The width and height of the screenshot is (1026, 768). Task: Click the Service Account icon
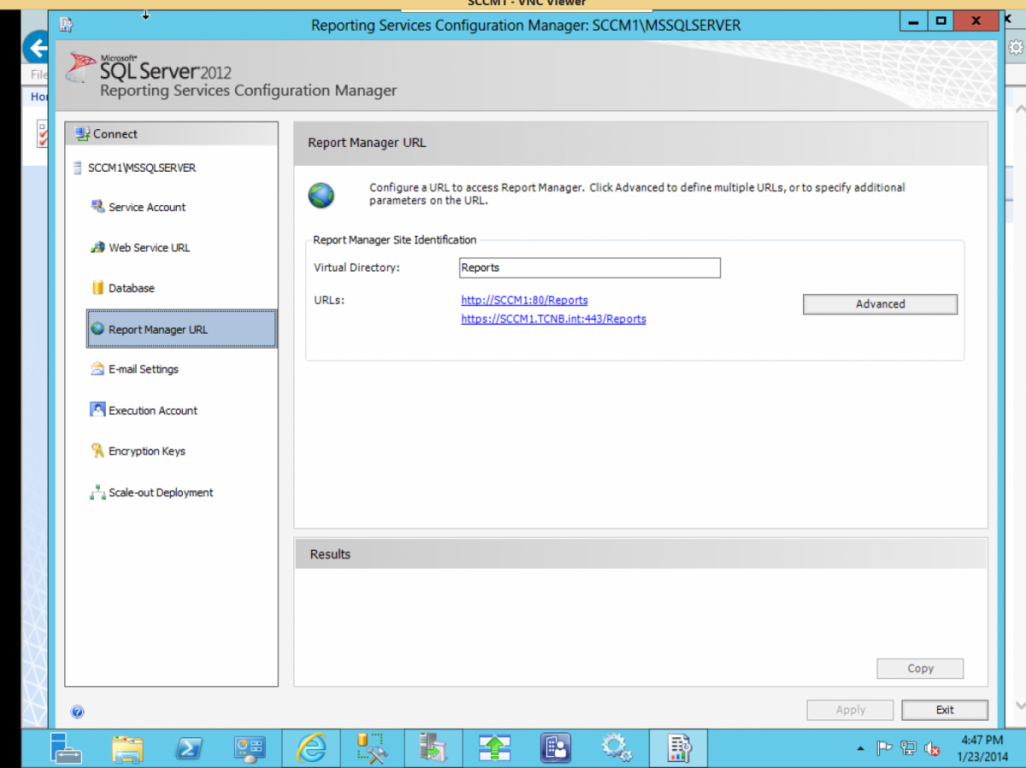point(97,207)
